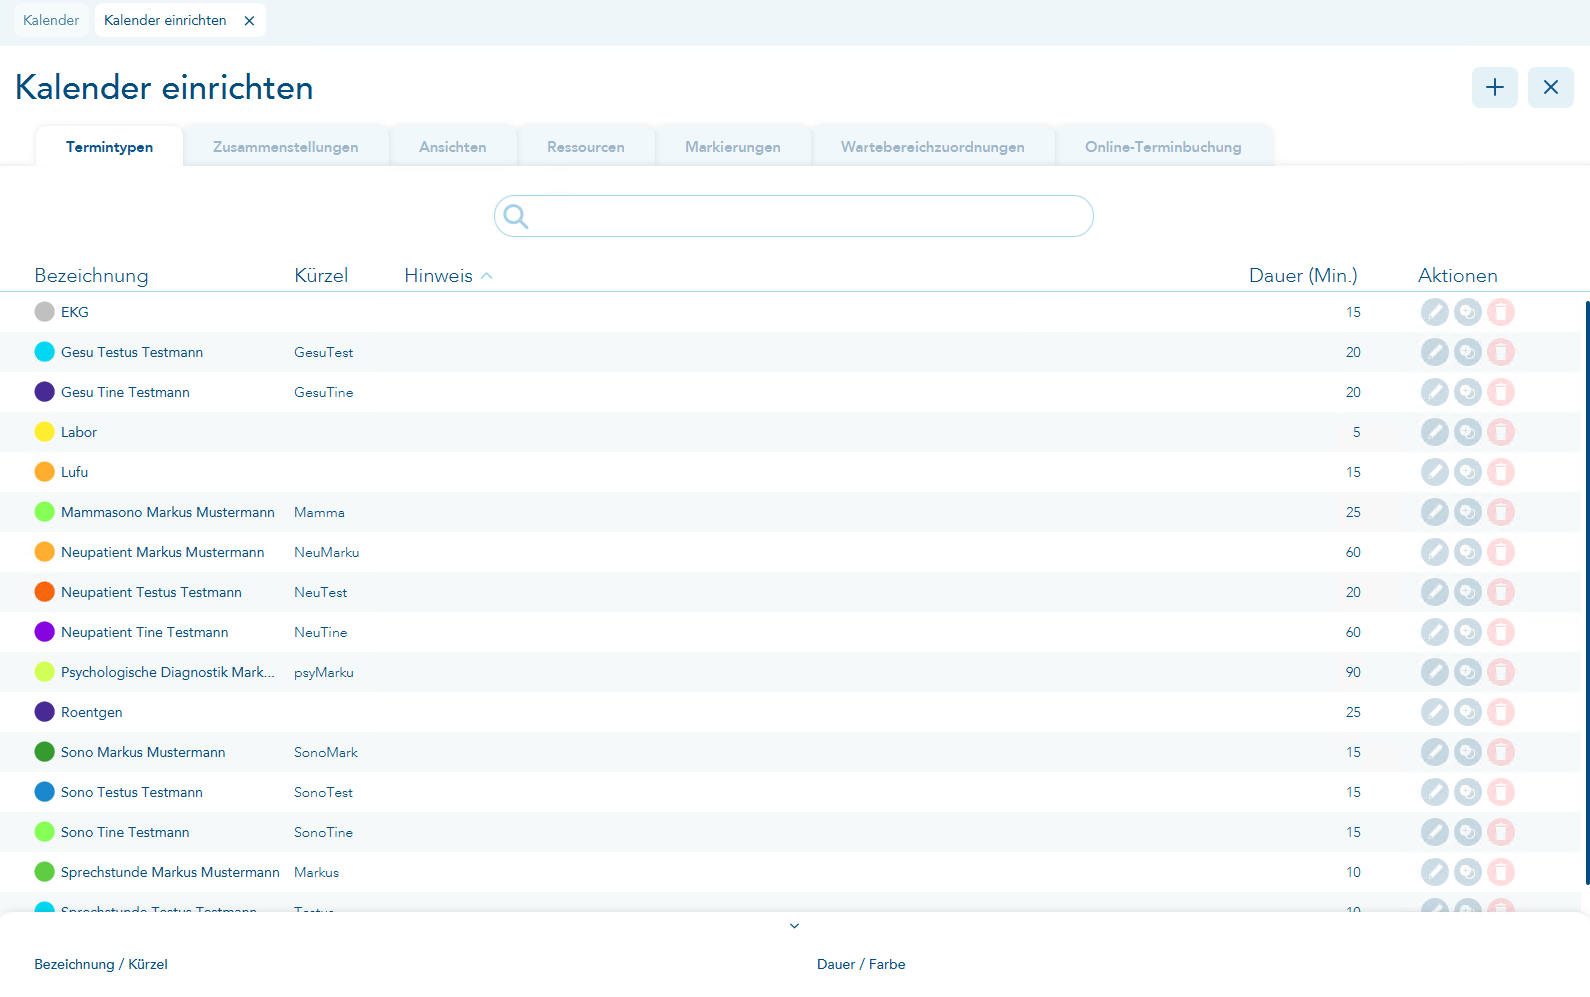This screenshot has height=997, width=1590.
Task: Delete the Gesu Testus Testmann entry
Action: pos(1500,352)
